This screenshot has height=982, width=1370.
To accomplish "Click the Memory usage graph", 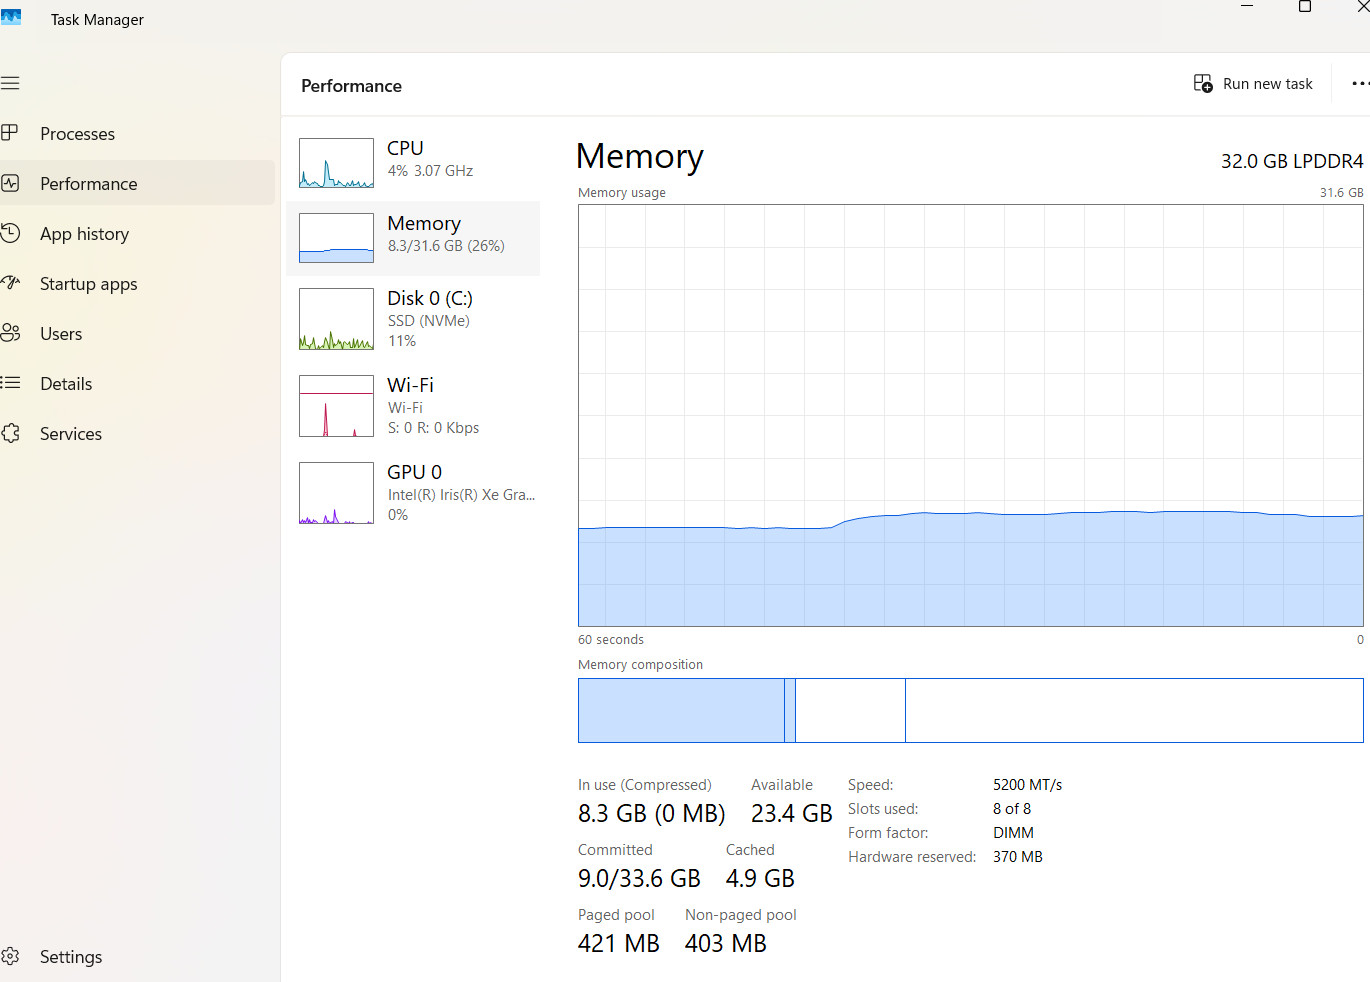I will point(970,415).
